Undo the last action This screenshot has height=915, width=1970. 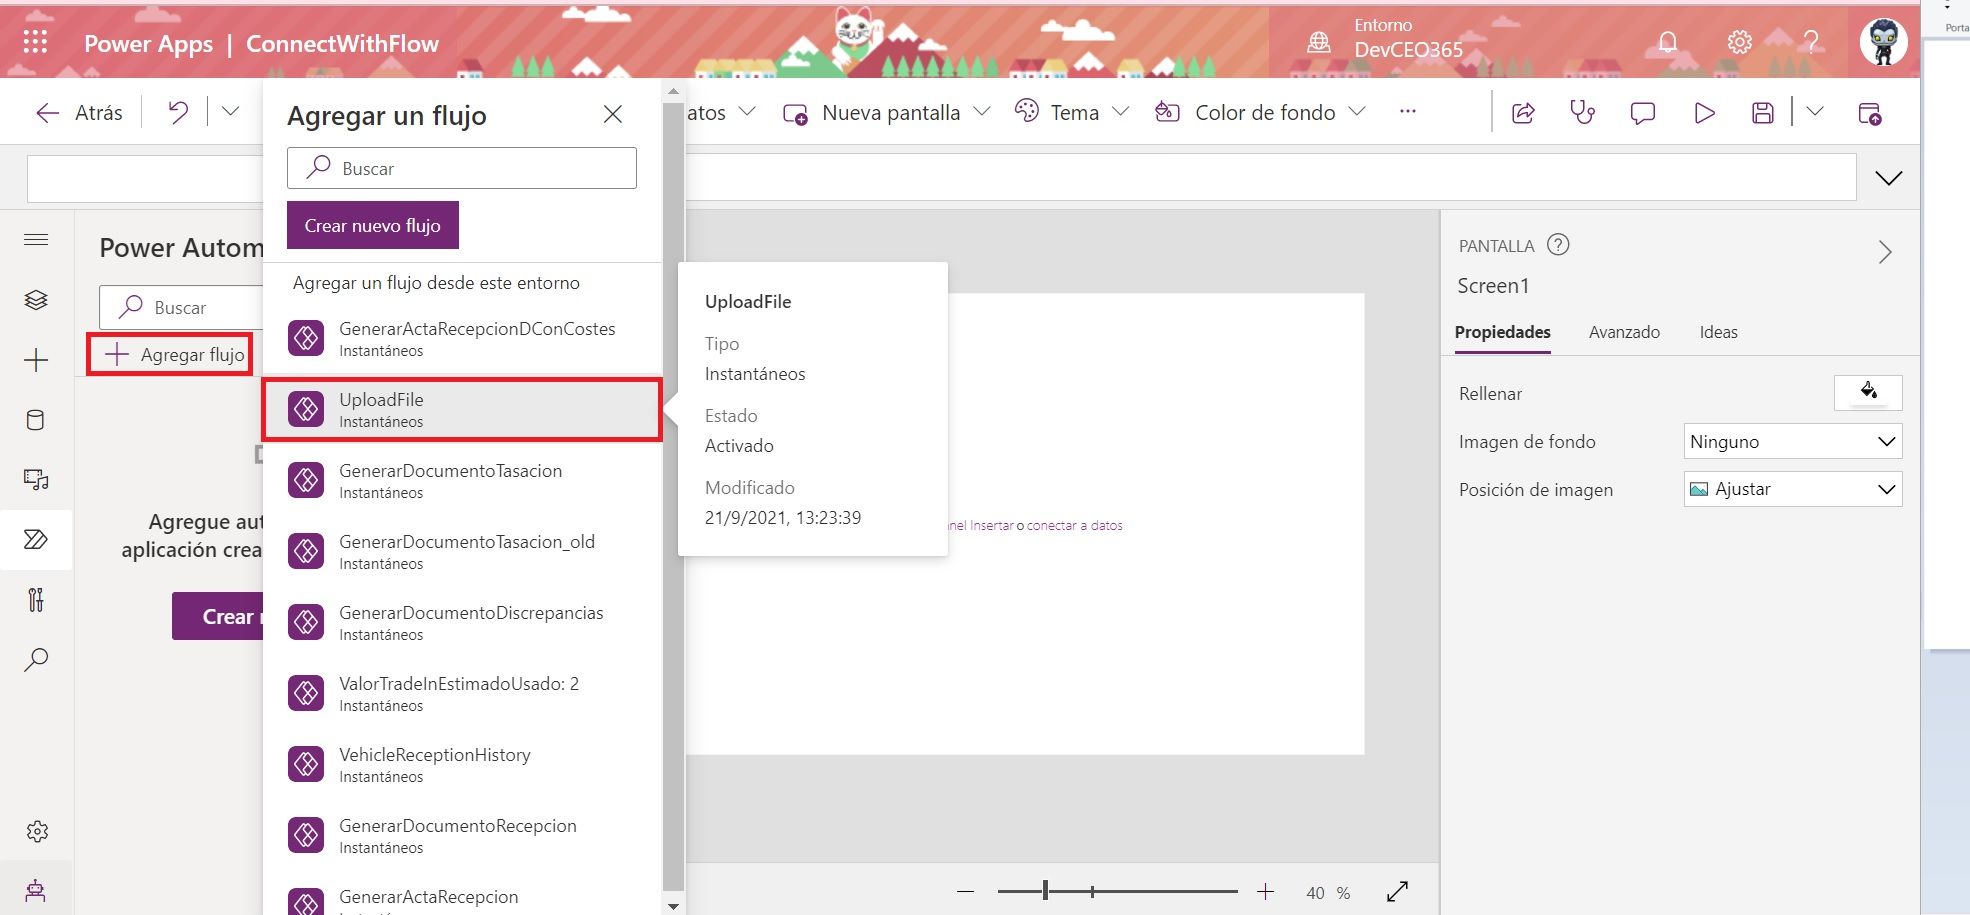coord(178,112)
